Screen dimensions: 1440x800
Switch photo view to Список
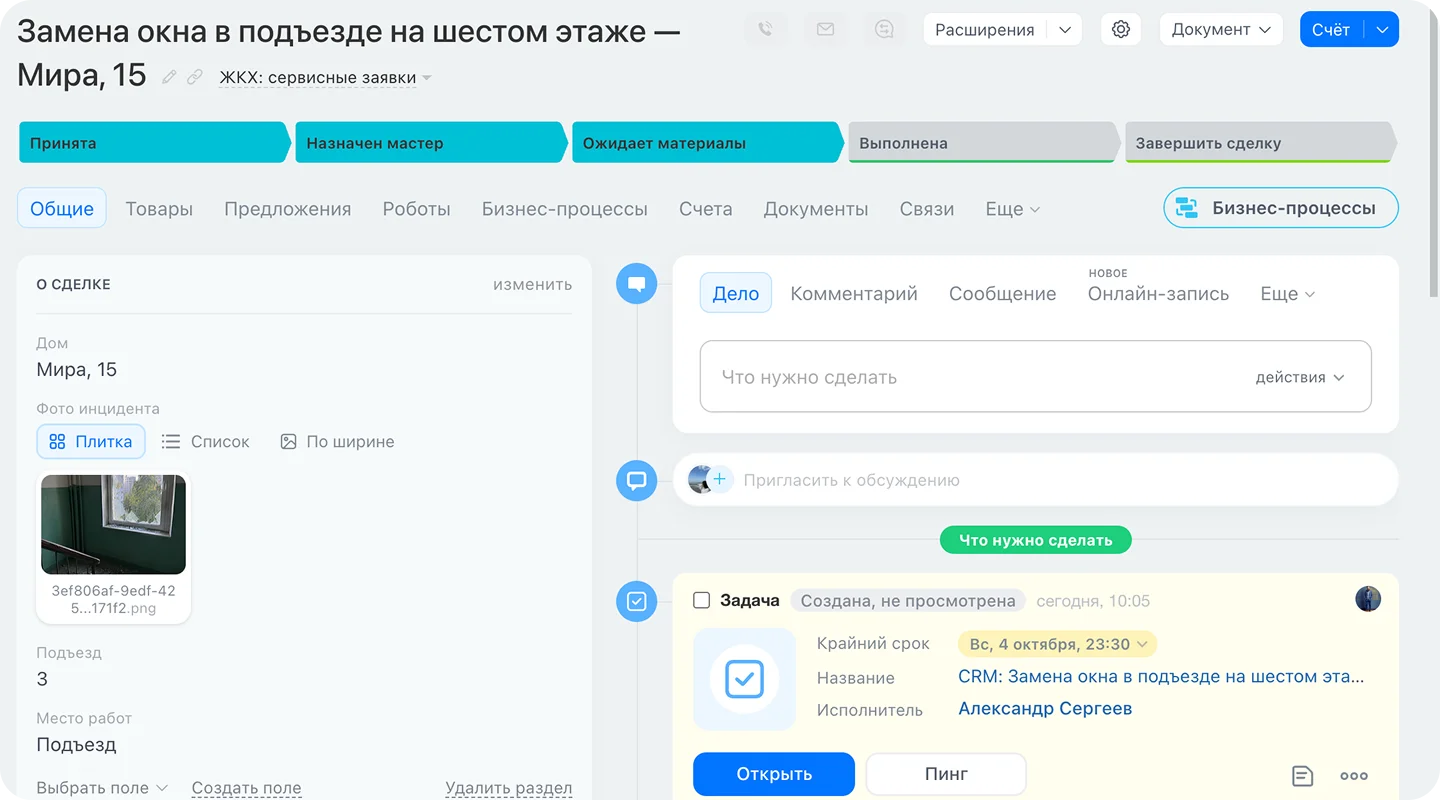[206, 441]
